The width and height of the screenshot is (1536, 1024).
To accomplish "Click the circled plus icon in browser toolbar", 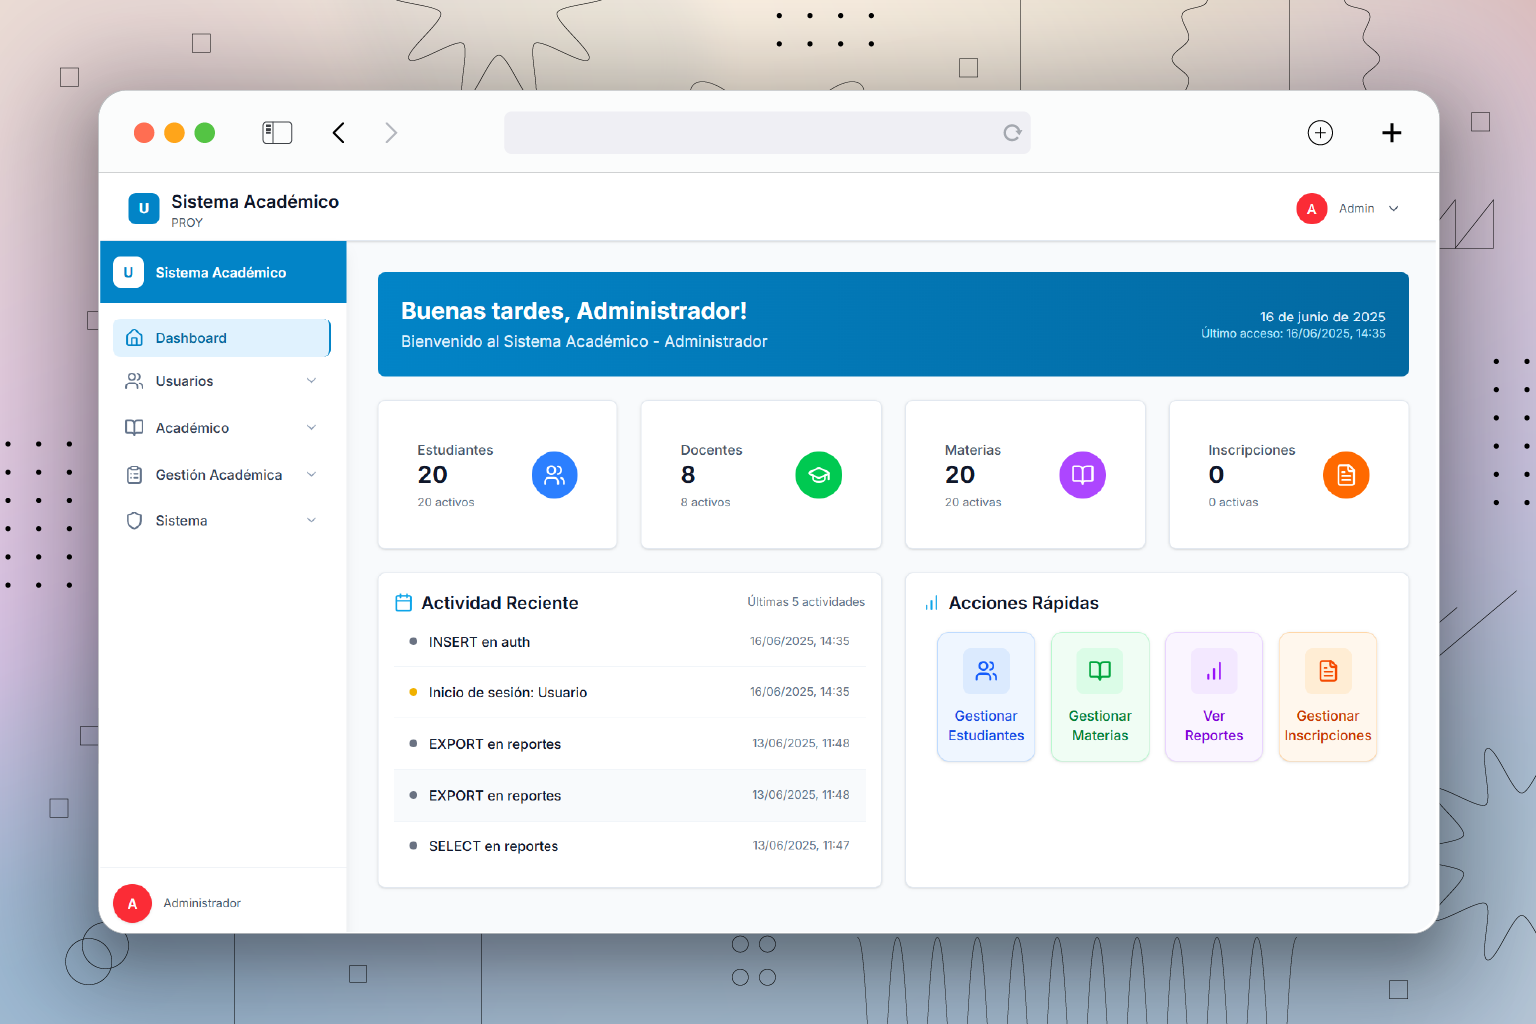I will click(x=1320, y=133).
